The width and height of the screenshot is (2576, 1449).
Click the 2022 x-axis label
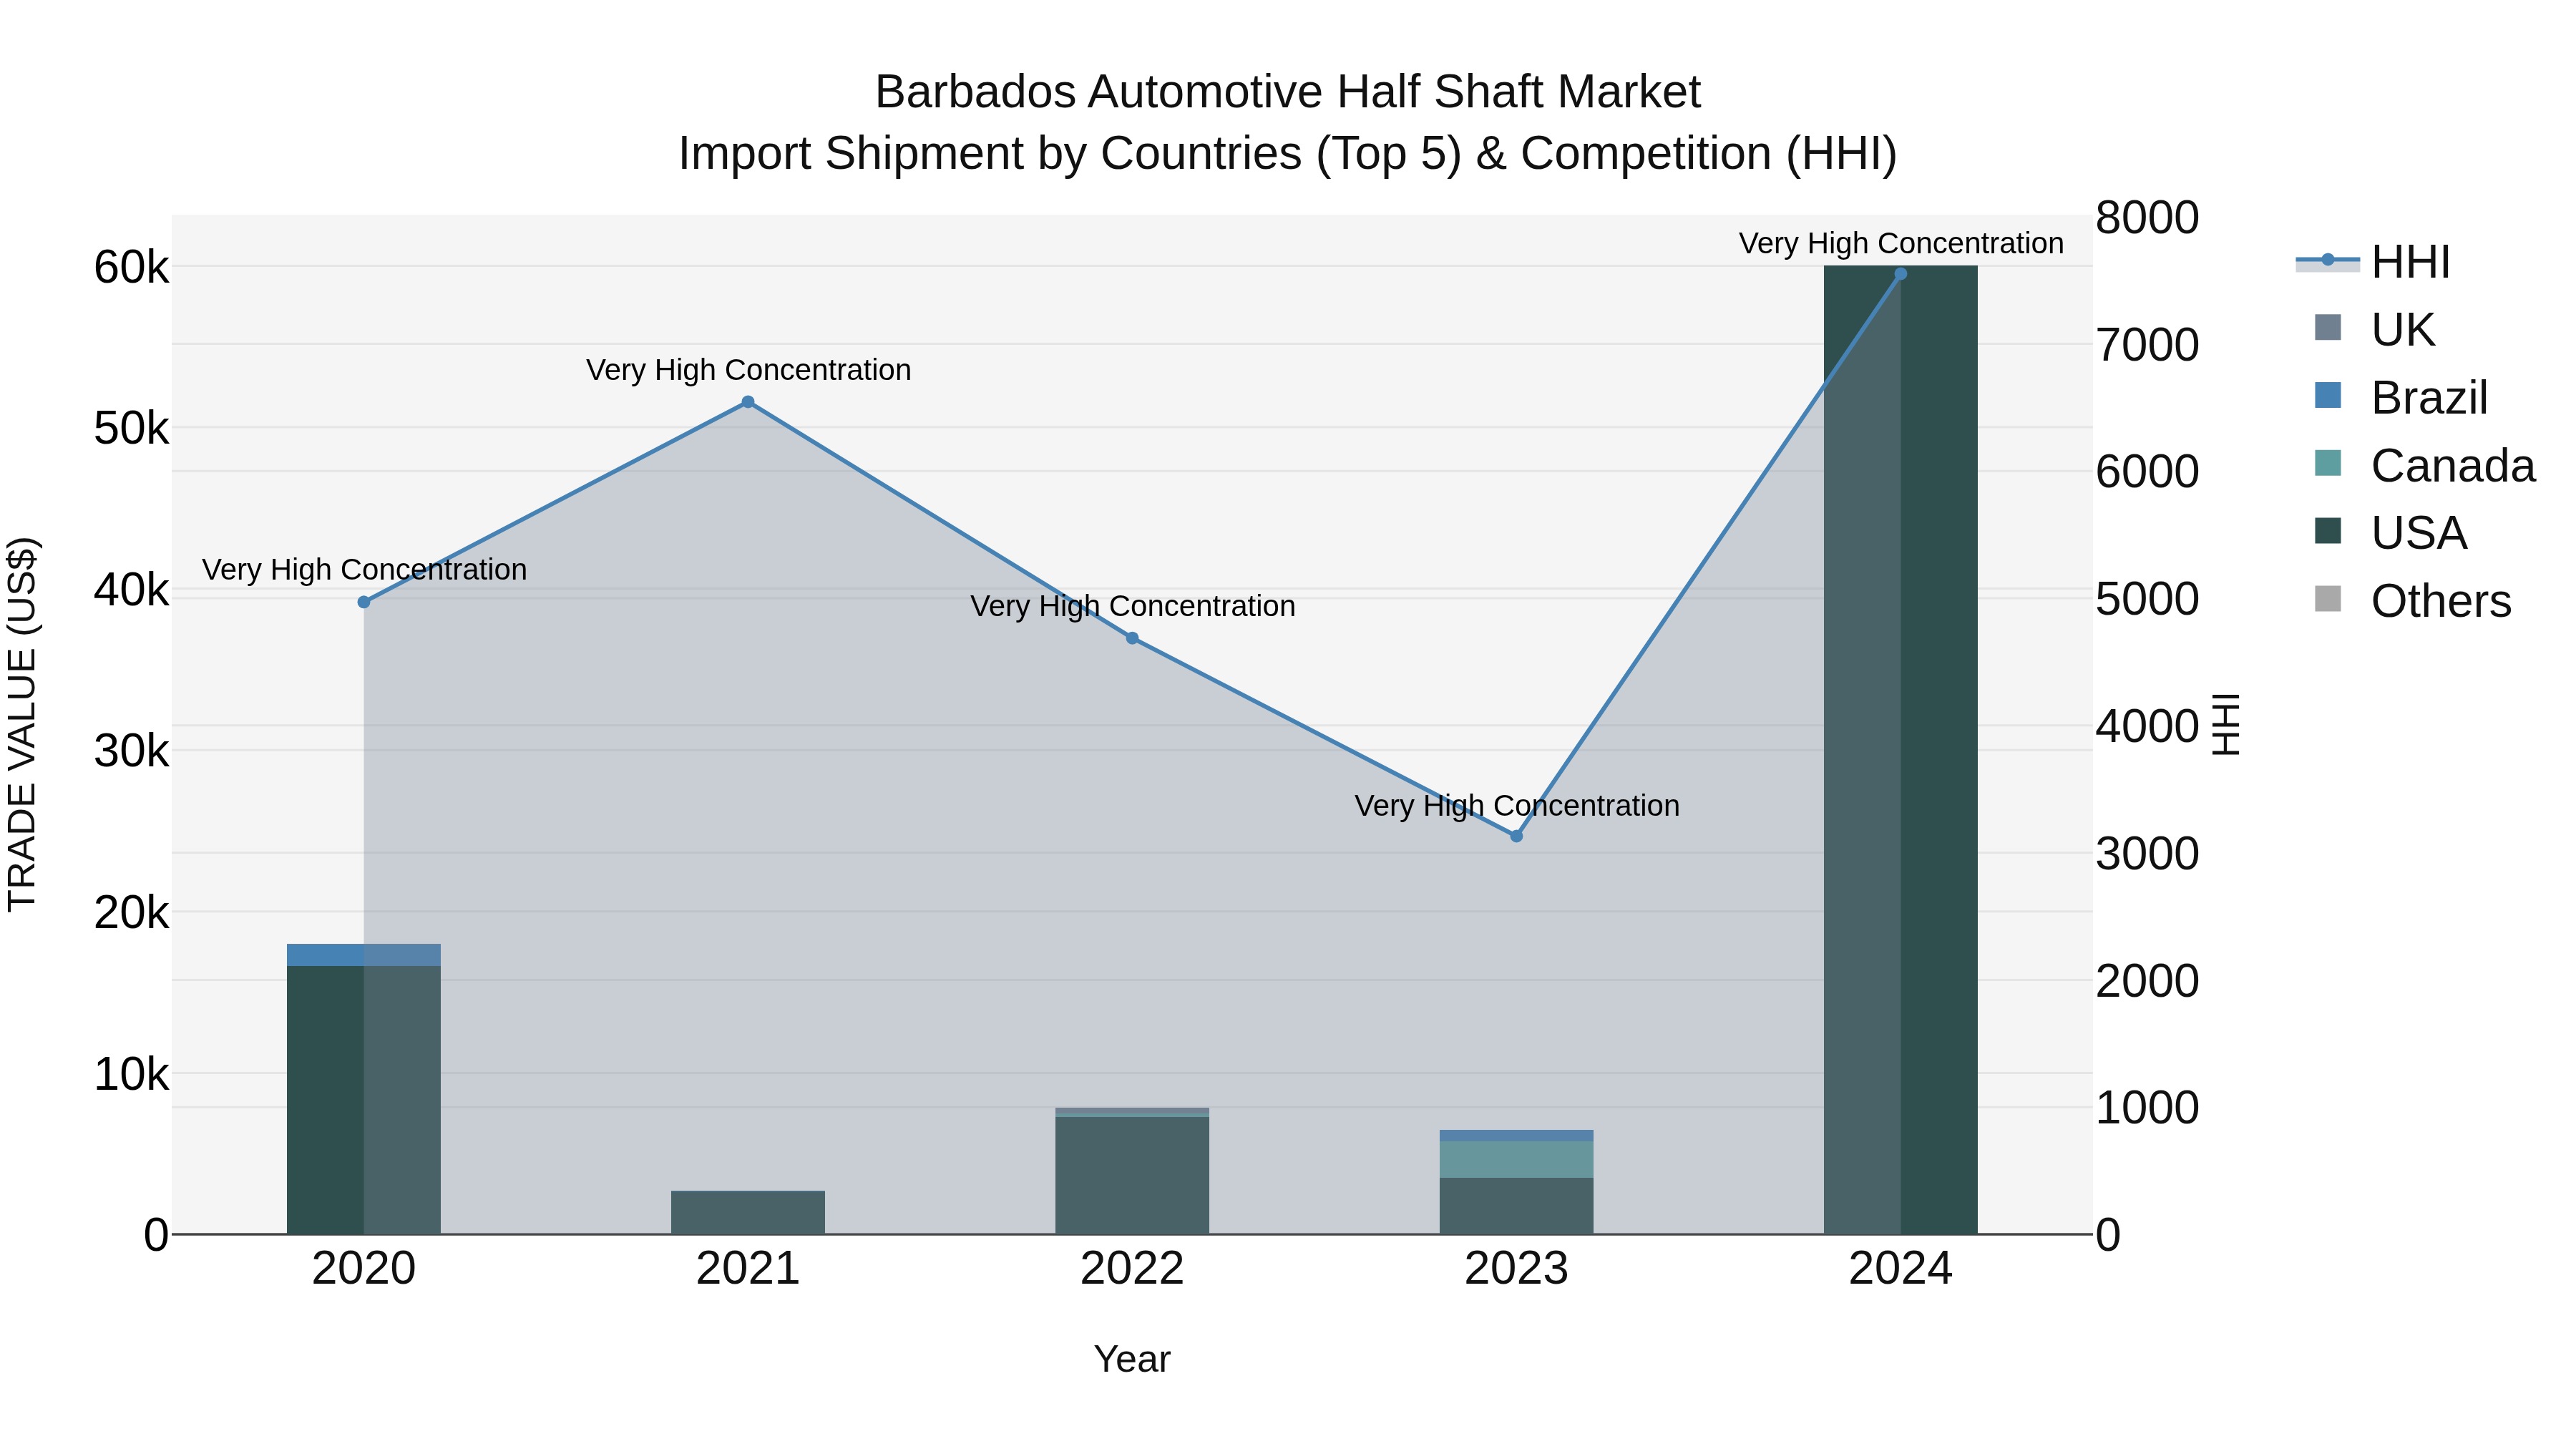tap(1132, 1269)
